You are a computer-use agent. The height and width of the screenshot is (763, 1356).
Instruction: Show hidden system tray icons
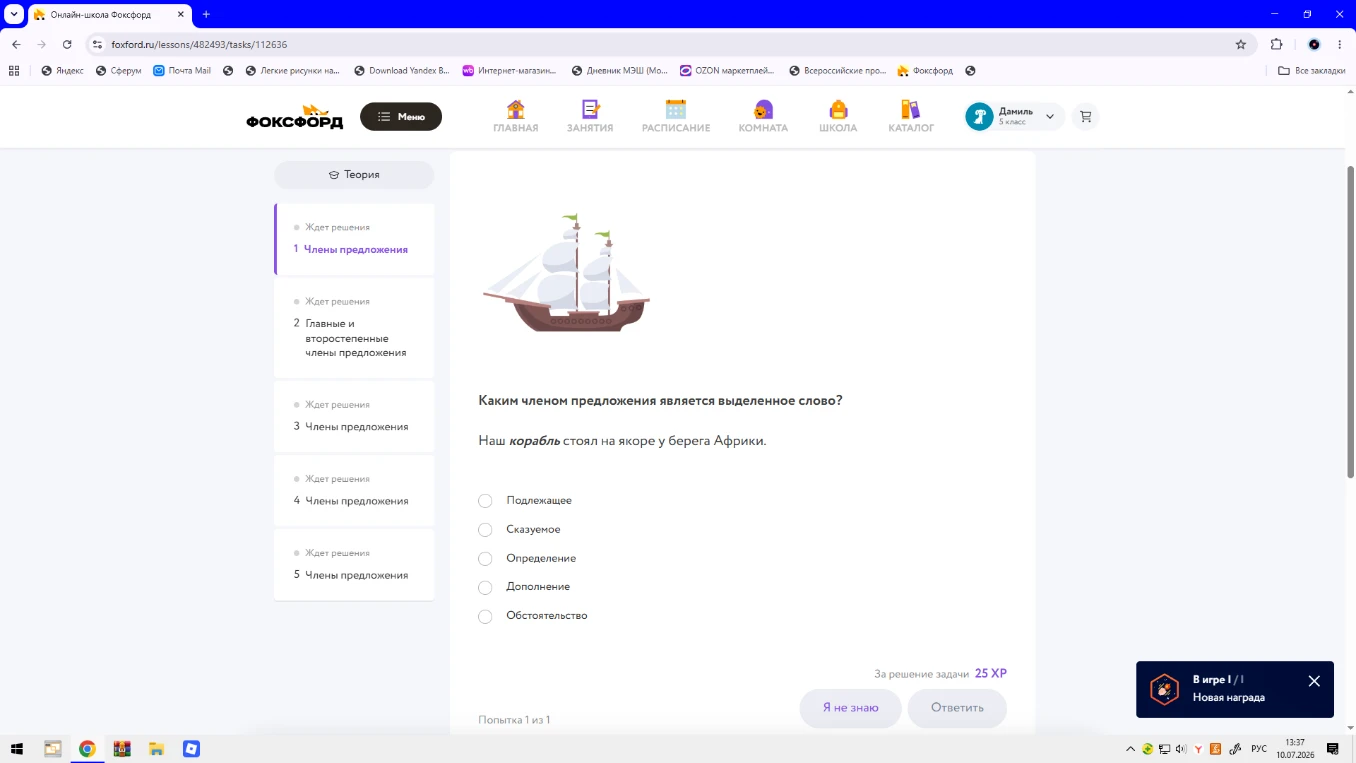point(1131,749)
